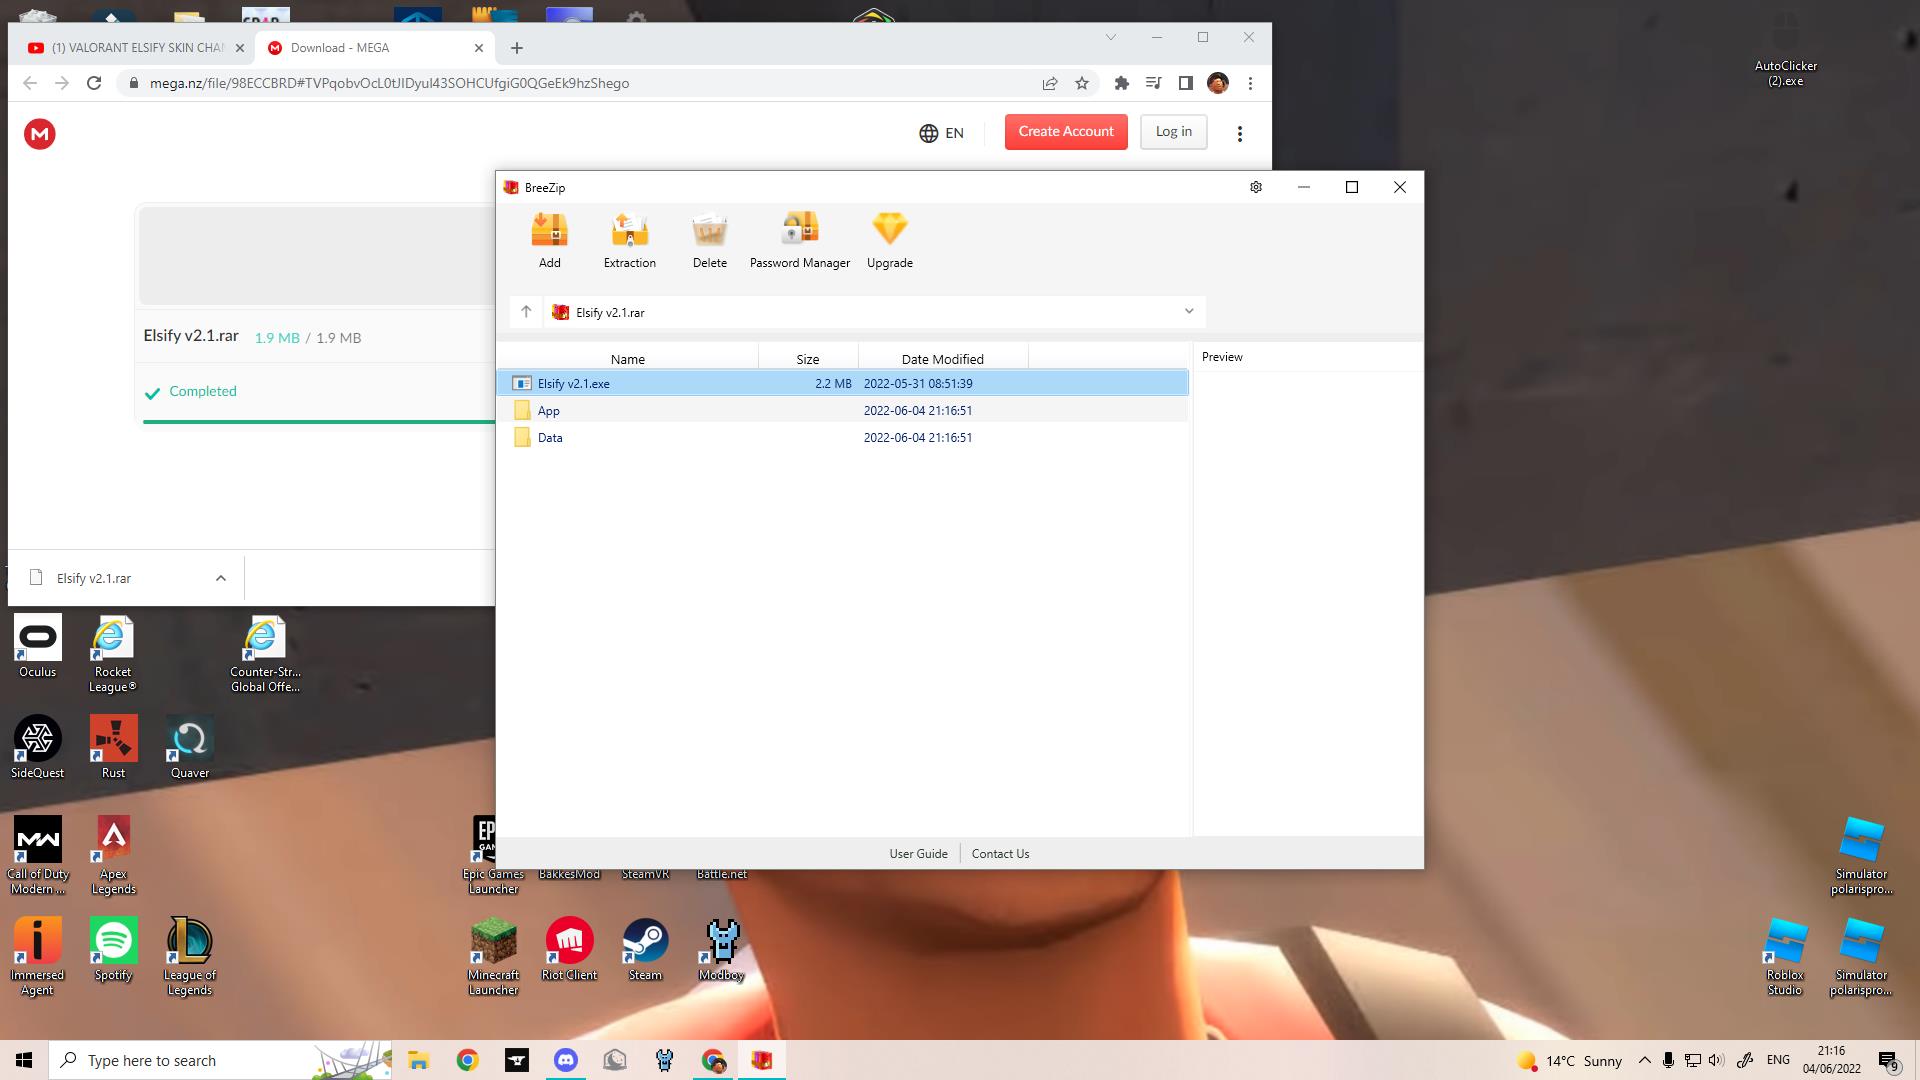
Task: Click the Log in button on MEGA
Action: (1173, 132)
